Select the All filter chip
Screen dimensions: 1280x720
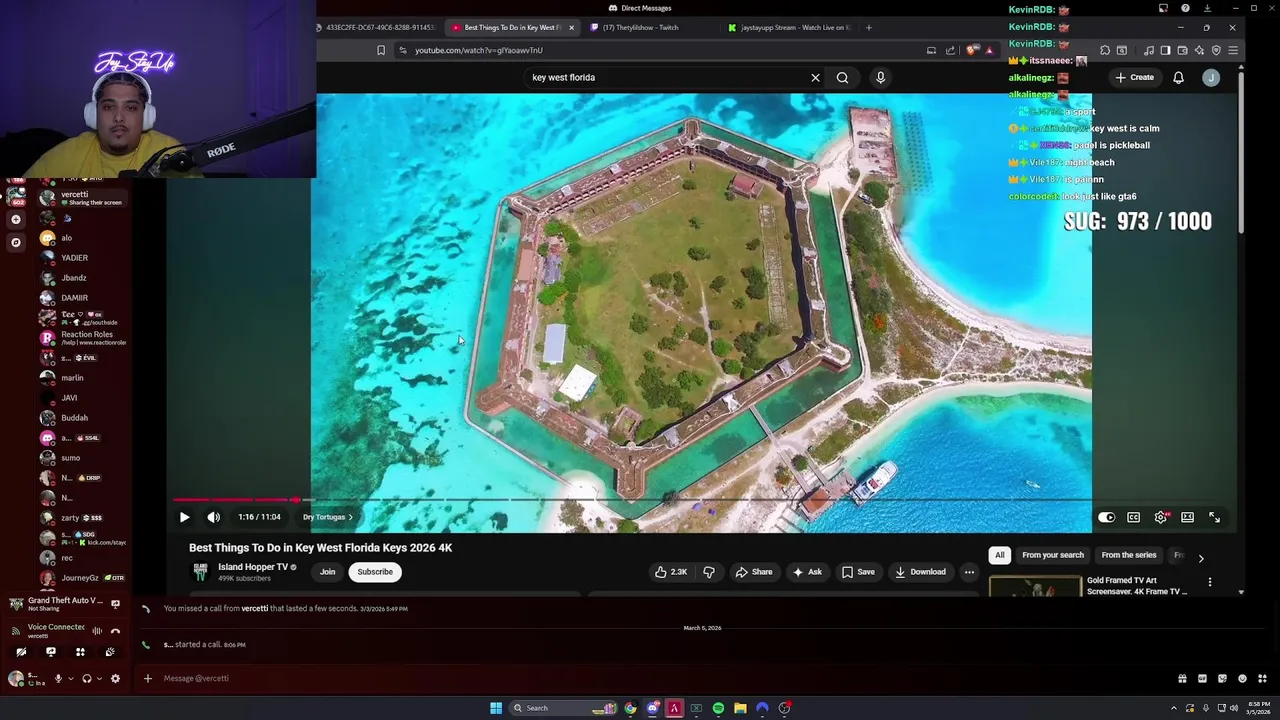[x=999, y=555]
